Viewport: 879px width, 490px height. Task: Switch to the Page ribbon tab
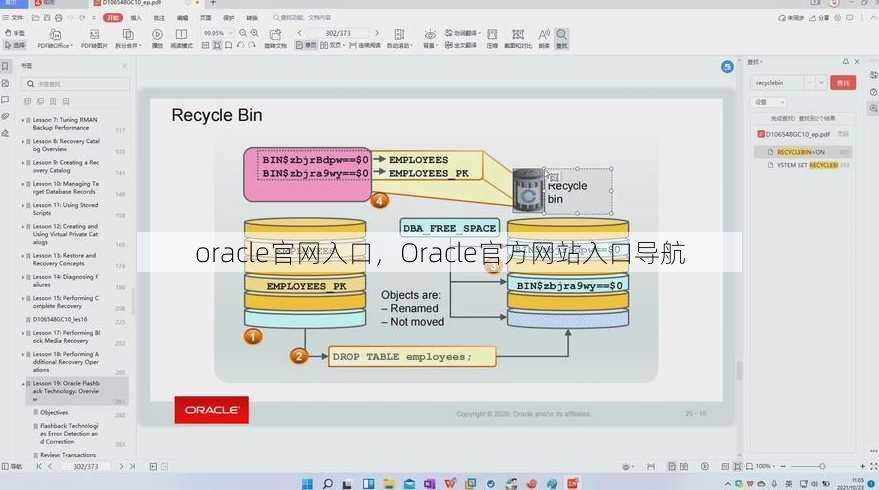206,18
